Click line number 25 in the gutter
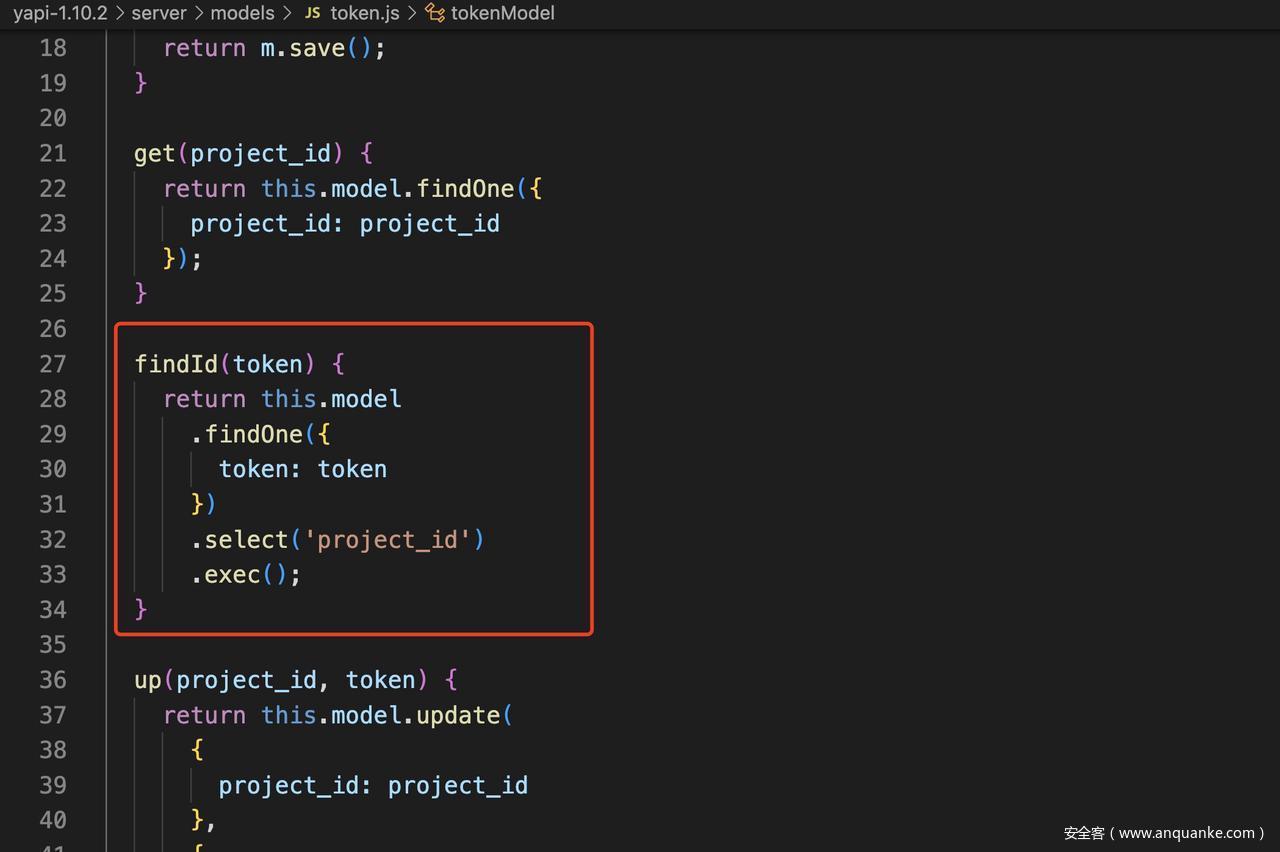 (53, 293)
